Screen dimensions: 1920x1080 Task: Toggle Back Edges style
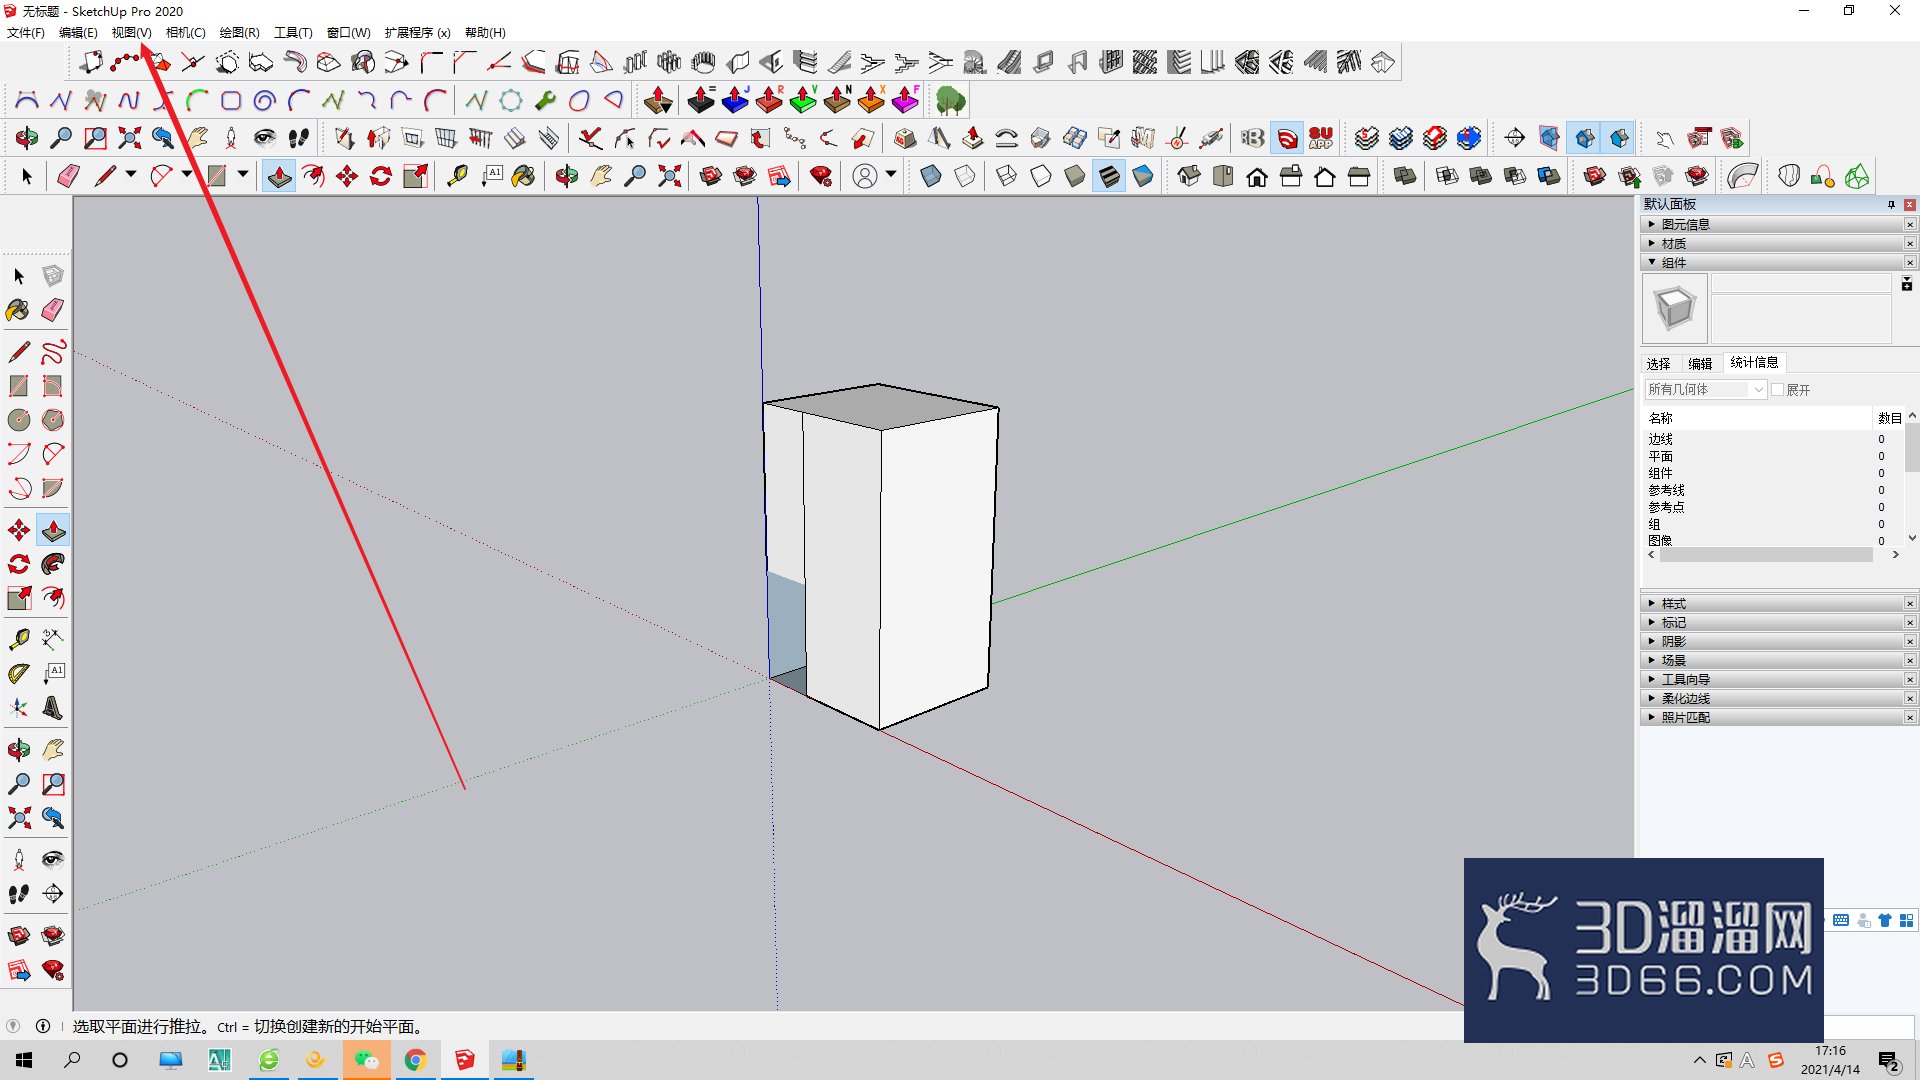[965, 177]
